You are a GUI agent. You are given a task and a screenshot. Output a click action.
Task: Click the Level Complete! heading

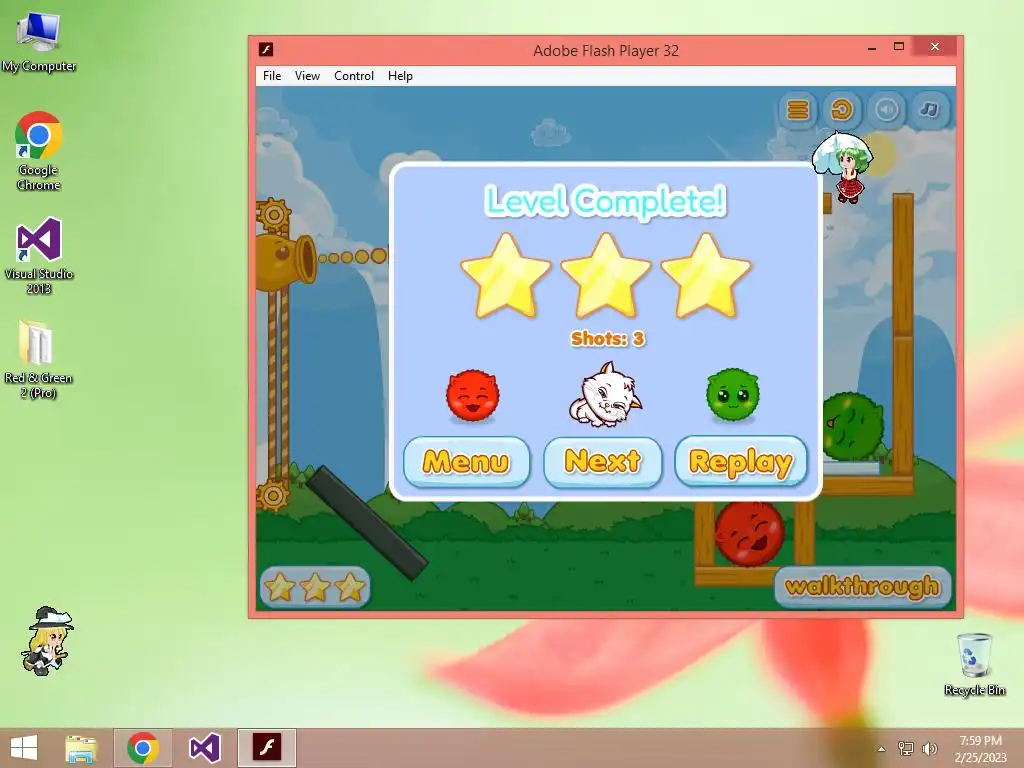pos(605,200)
